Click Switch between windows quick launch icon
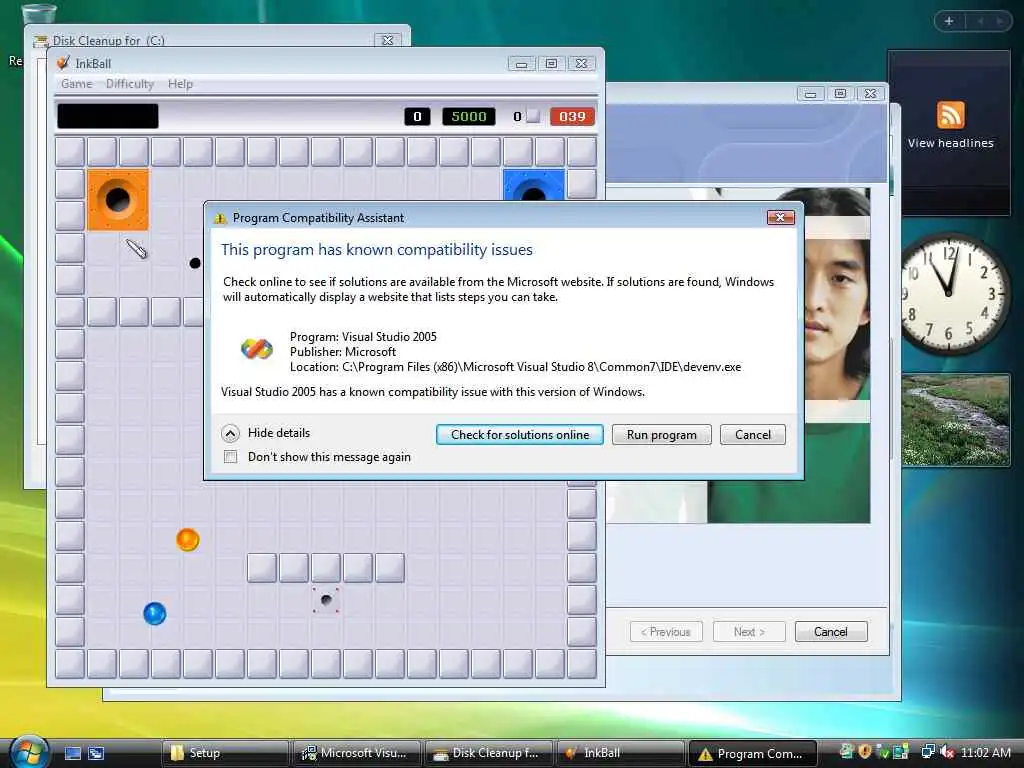The height and width of the screenshot is (768, 1024). [96, 753]
